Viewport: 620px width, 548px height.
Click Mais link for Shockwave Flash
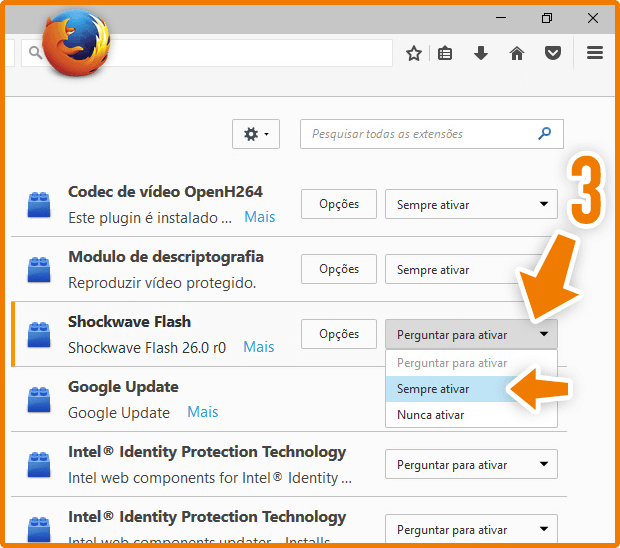click(259, 347)
